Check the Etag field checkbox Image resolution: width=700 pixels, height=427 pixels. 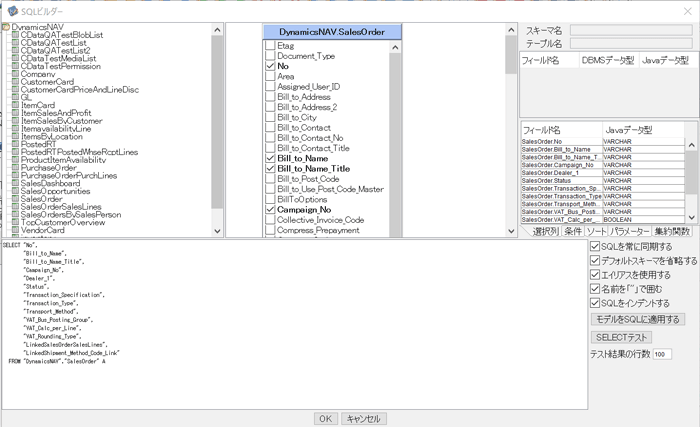coord(270,46)
